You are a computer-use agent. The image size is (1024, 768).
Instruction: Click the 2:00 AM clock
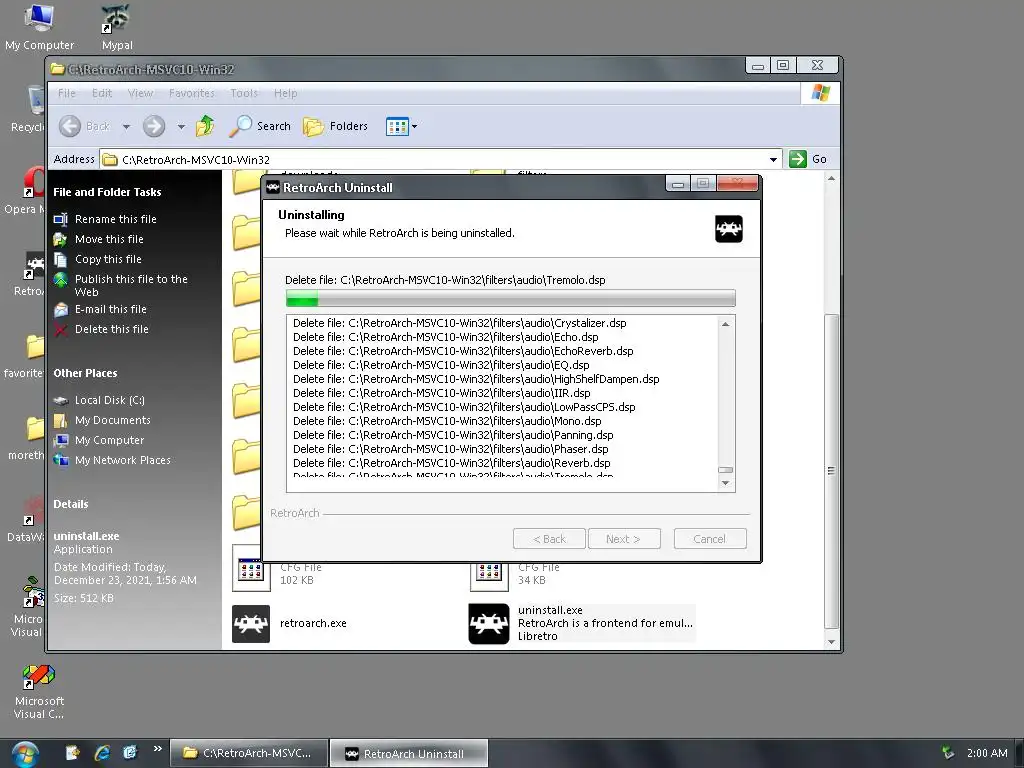[987, 753]
